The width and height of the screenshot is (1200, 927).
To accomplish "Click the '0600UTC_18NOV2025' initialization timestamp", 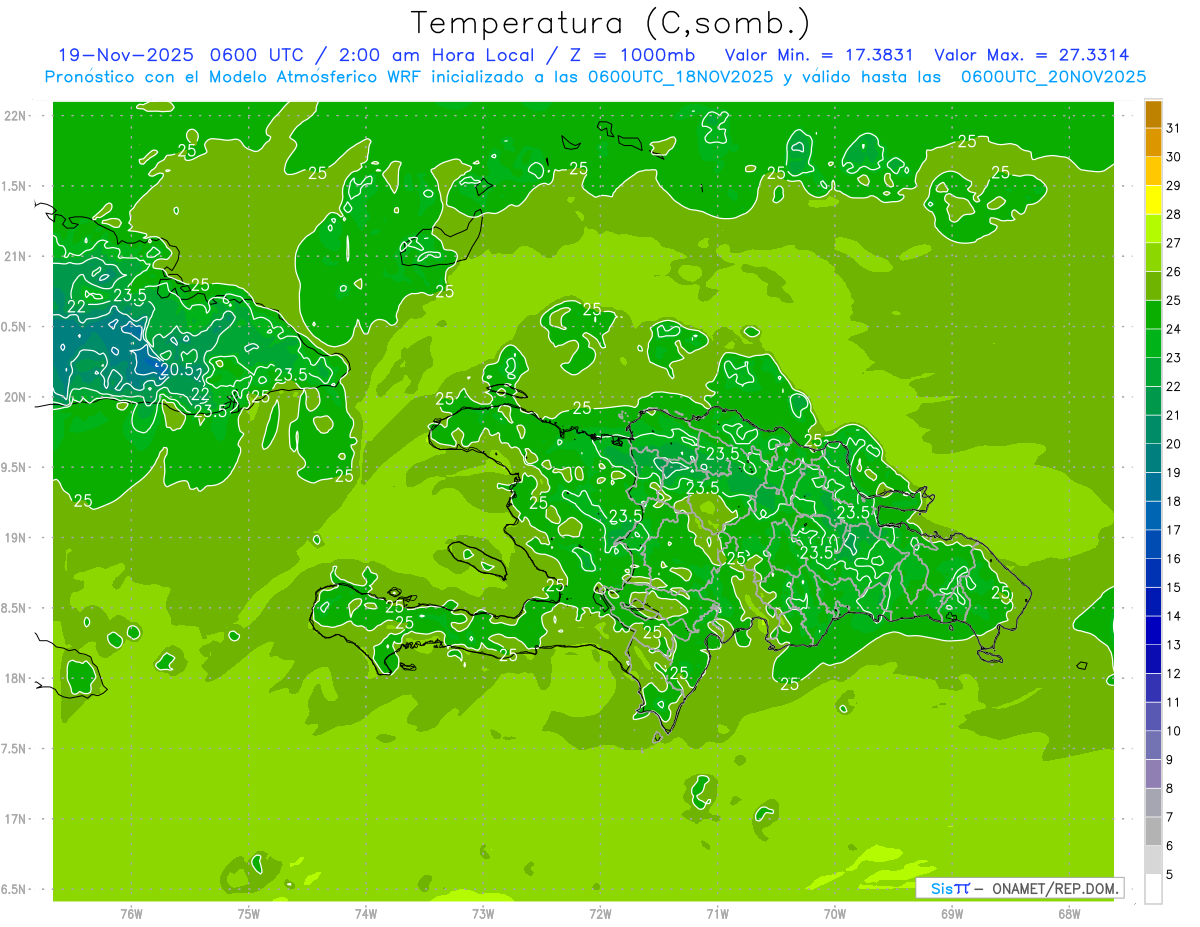I will pyautogui.click(x=680, y=77).
